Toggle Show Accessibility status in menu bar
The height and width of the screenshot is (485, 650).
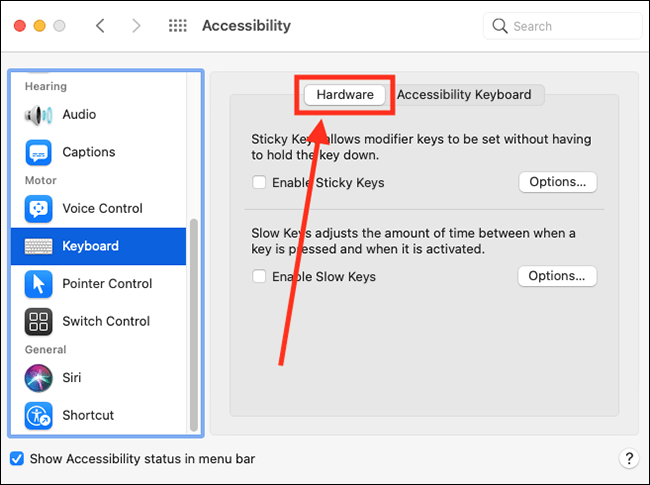click(17, 459)
